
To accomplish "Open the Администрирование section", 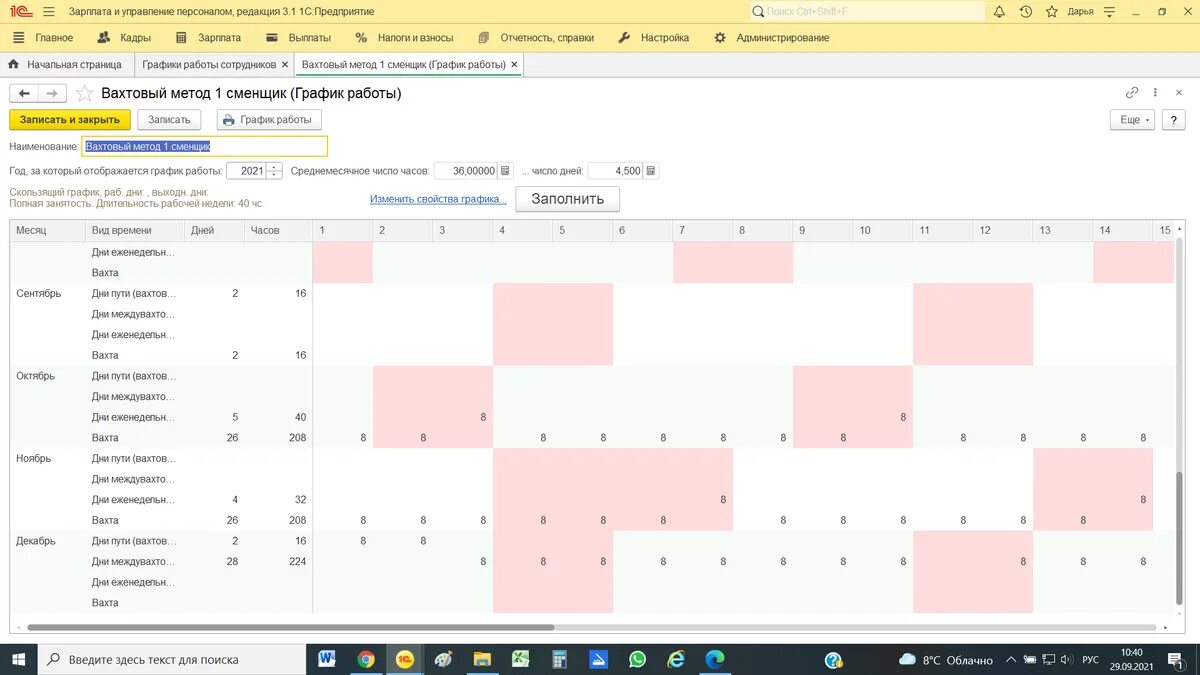I will (x=771, y=38).
